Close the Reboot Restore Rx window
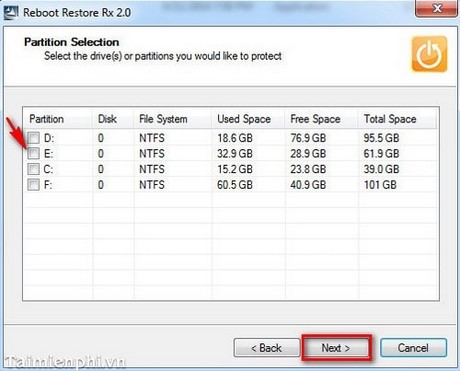 click(x=436, y=8)
